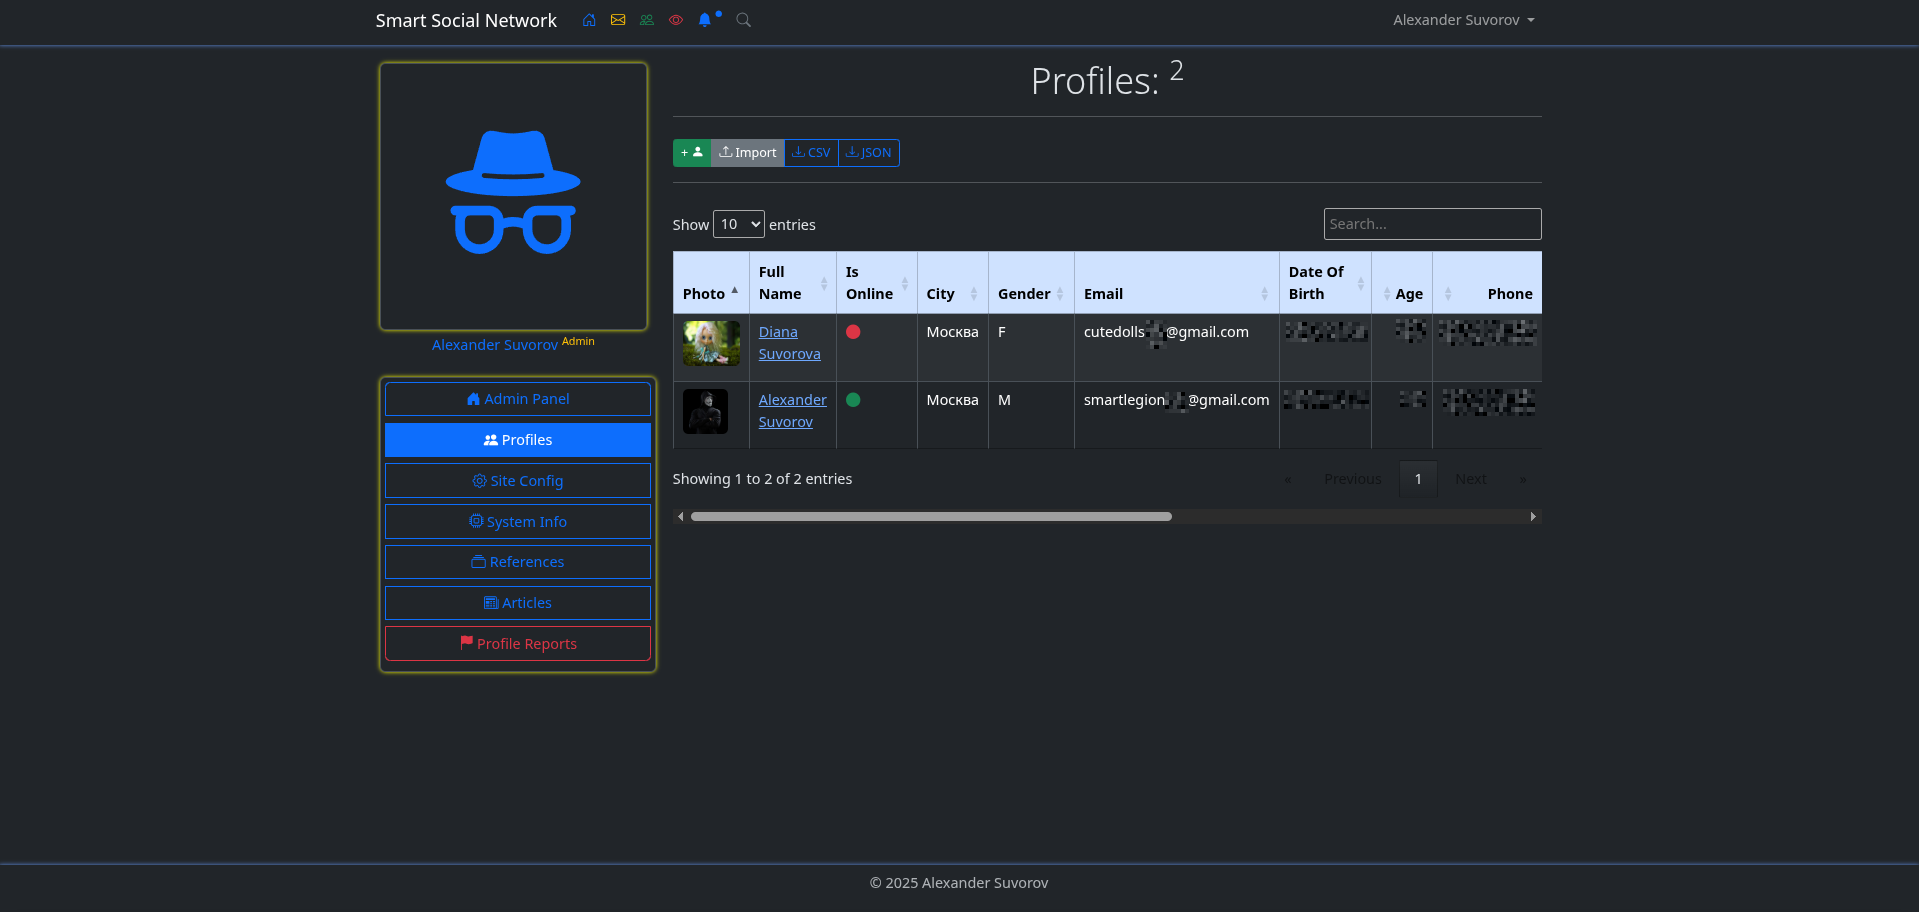Image resolution: width=1919 pixels, height=912 pixels.
Task: Click the search magnifier icon in navbar
Action: click(743, 20)
